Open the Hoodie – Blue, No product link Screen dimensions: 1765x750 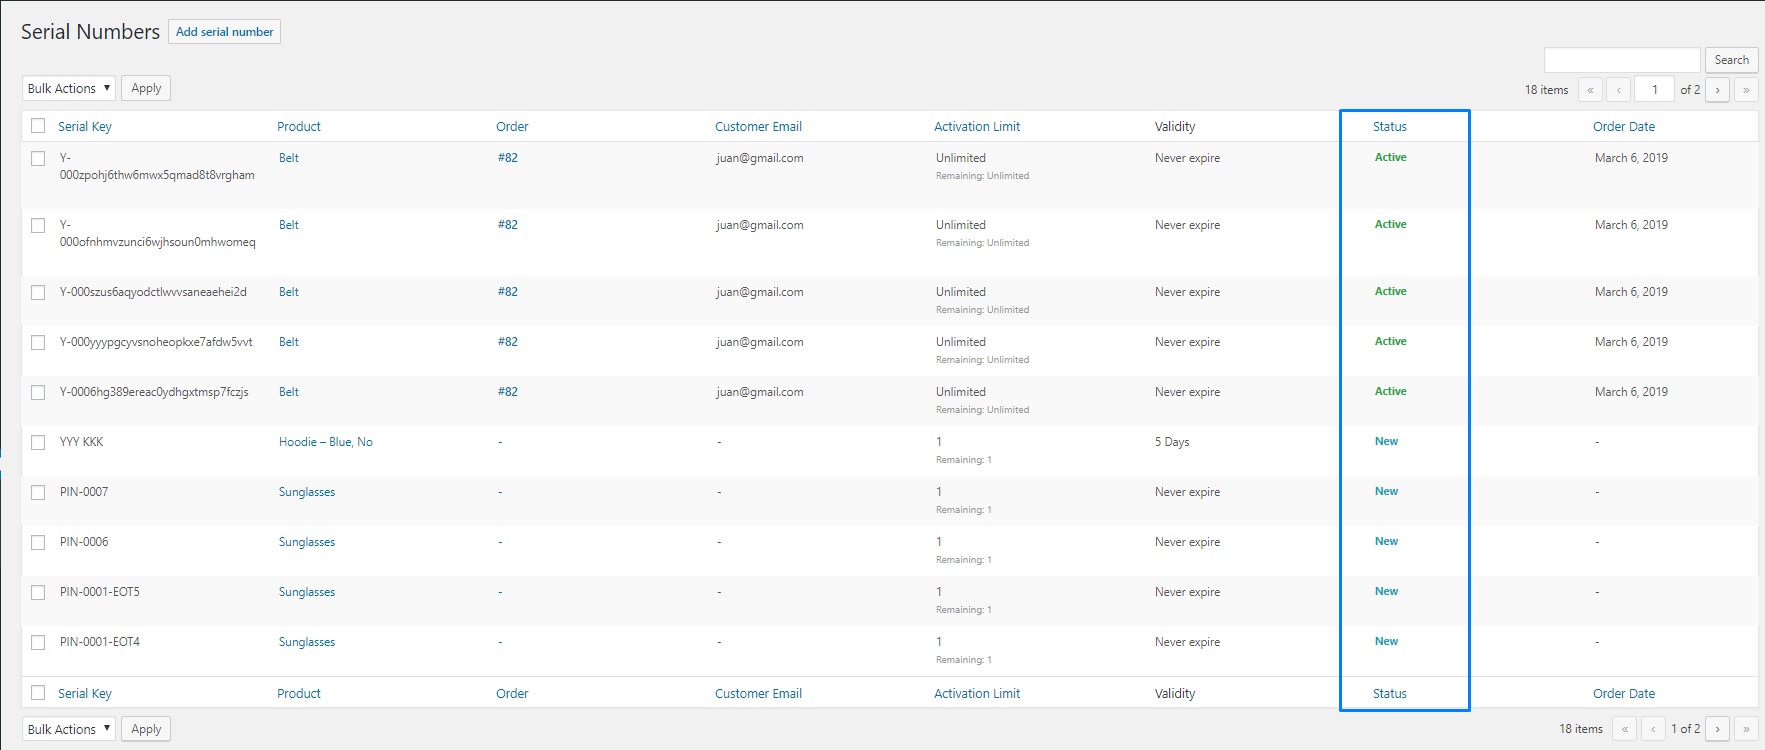[x=325, y=442]
